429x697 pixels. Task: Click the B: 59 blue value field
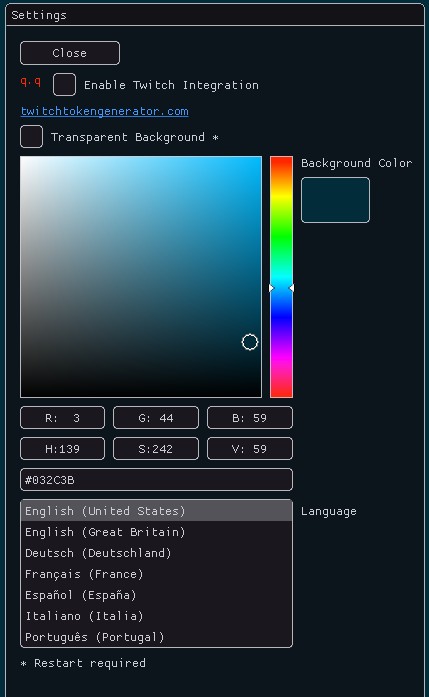coord(250,418)
